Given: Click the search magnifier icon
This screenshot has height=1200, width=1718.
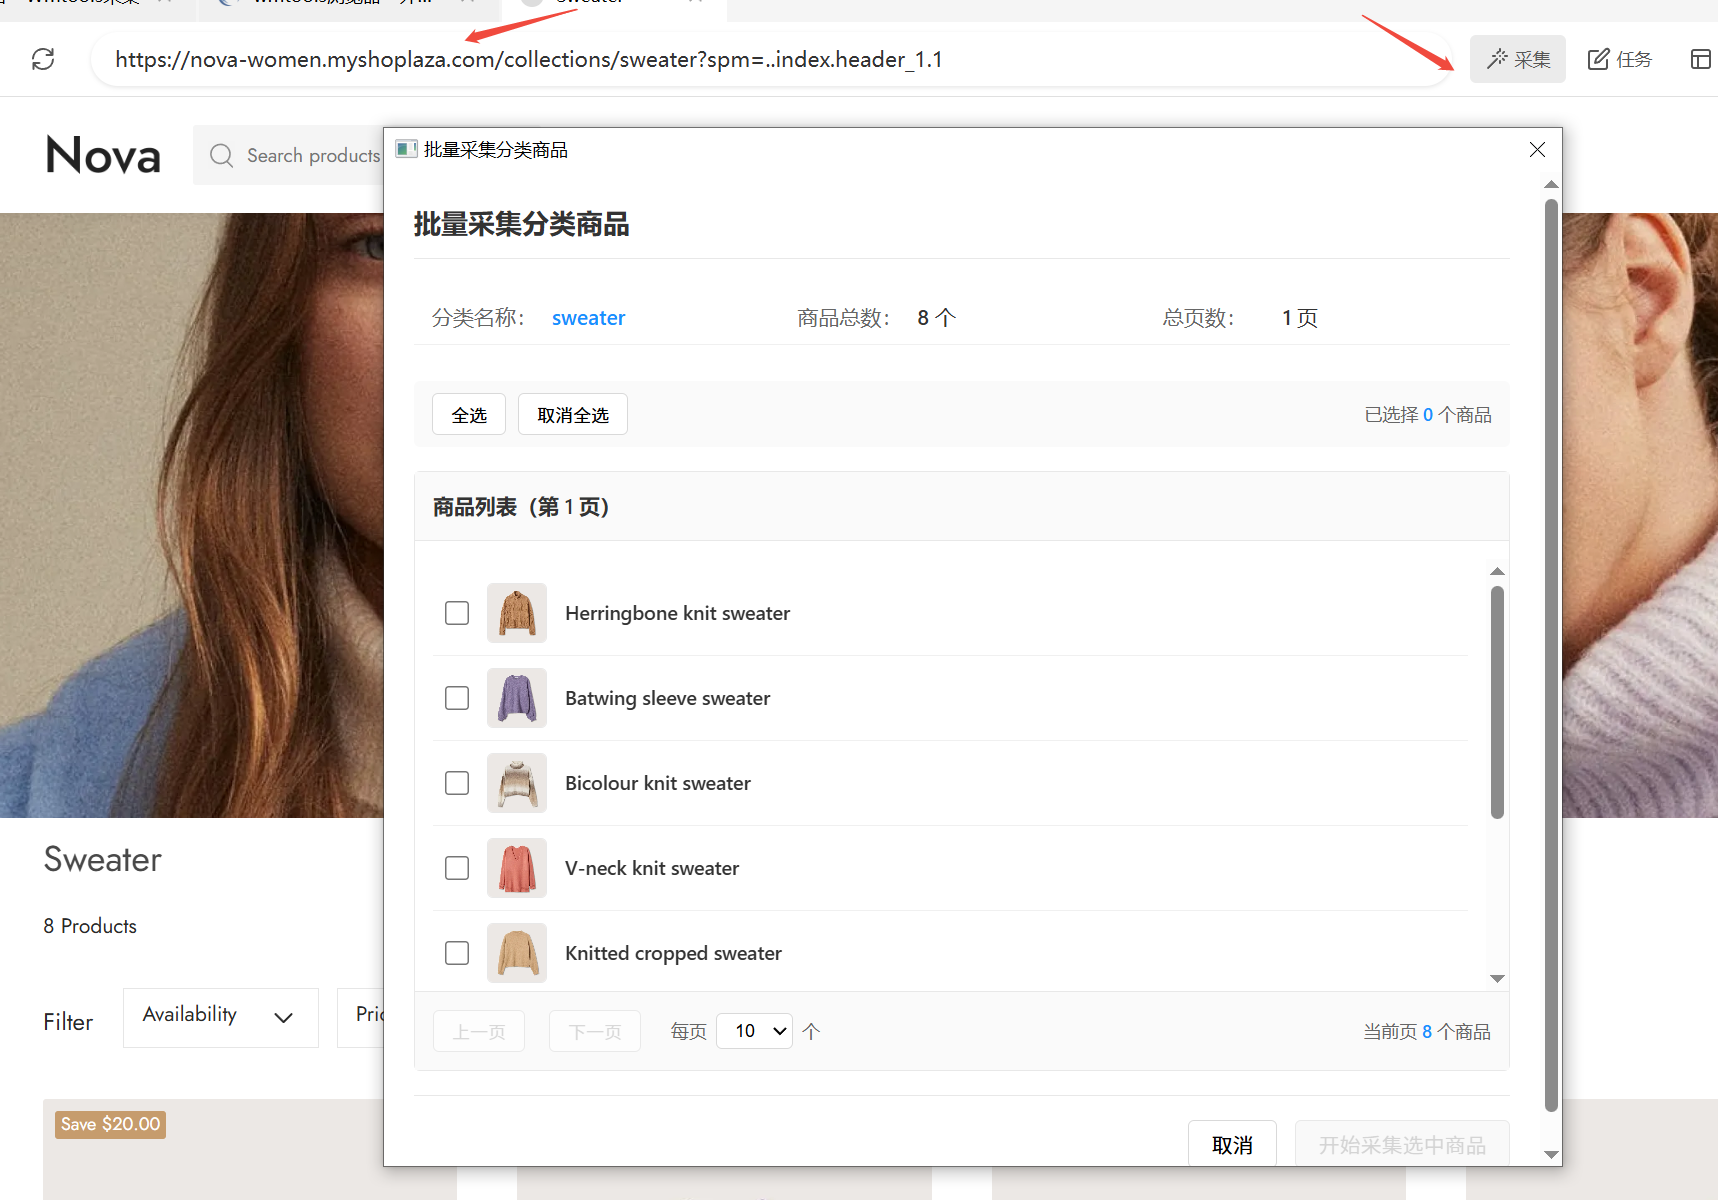Looking at the screenshot, I should click(221, 155).
